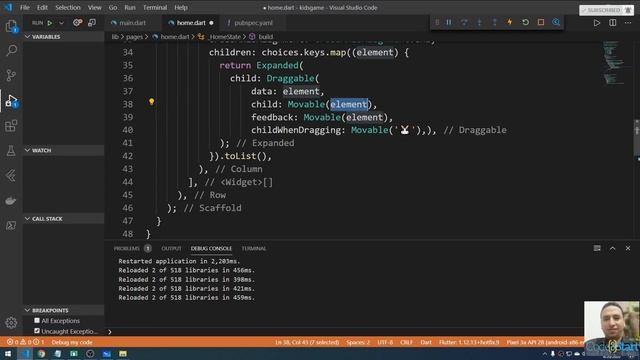Step out in debug toolbar
640x360 pixels.
coord(495,22)
